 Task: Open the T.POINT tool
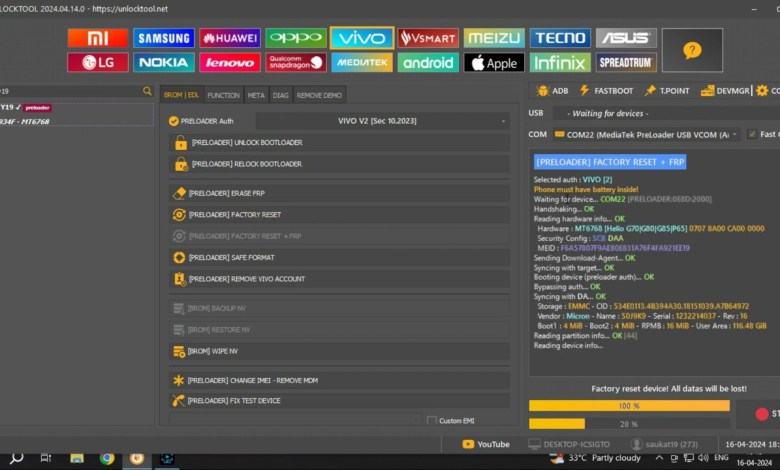667,91
